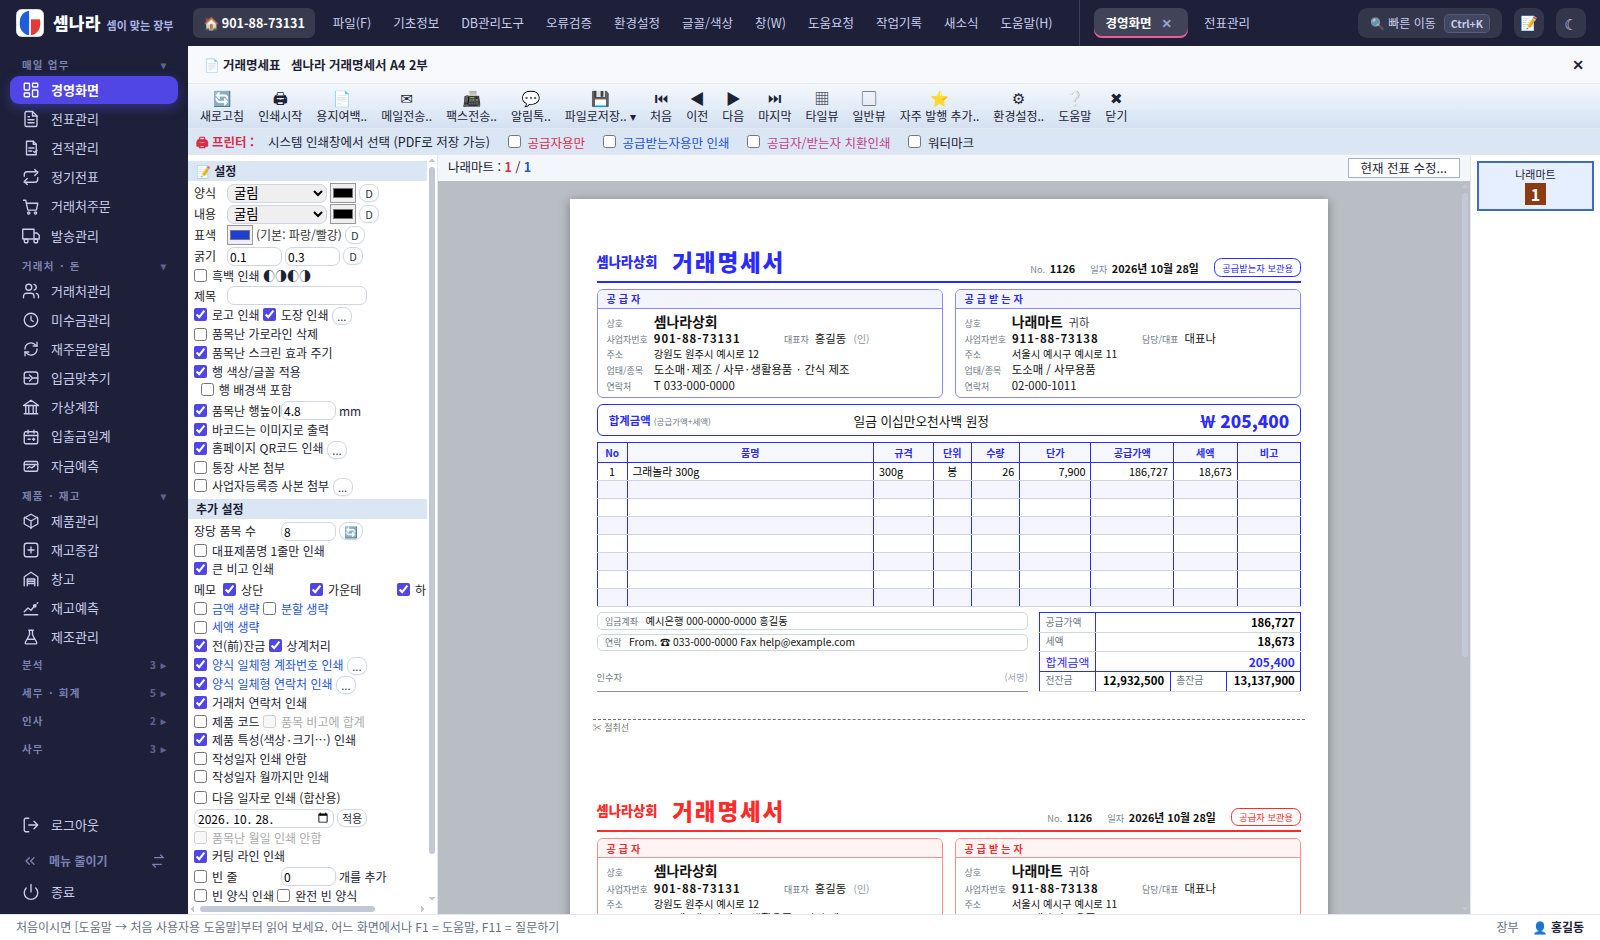
Task: Click the 적용 apply button next to date
Action: [x=352, y=818]
